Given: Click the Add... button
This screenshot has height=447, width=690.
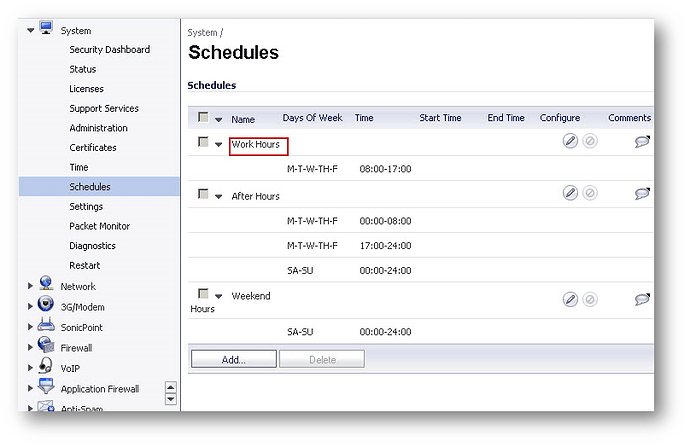Looking at the screenshot, I should [233, 359].
